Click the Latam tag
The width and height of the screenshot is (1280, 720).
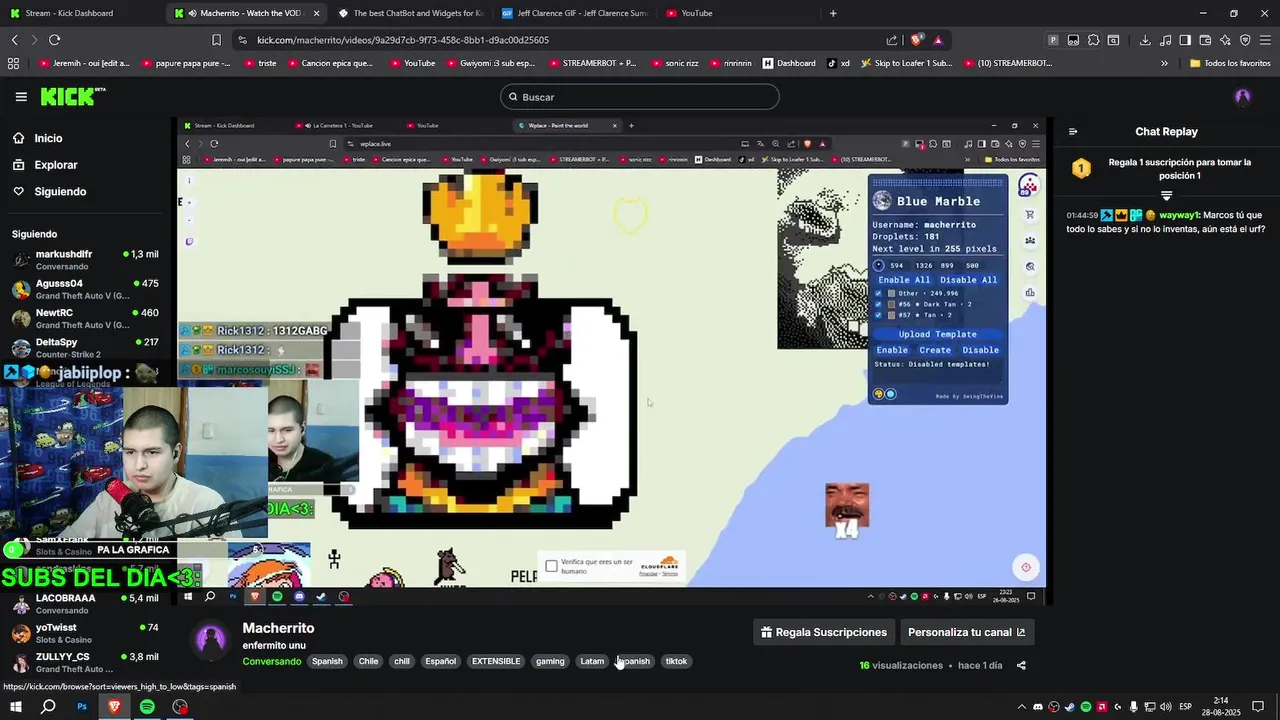(592, 661)
